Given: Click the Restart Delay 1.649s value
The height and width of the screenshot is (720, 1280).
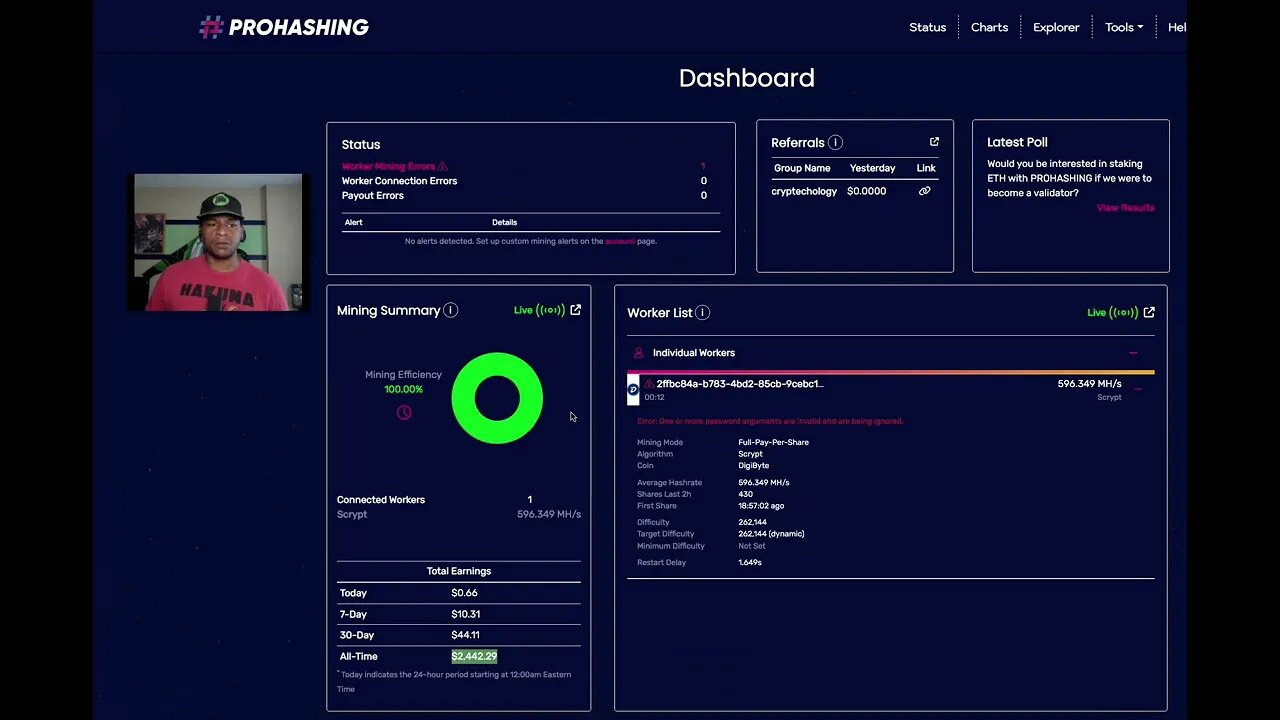Looking at the screenshot, I should point(750,562).
